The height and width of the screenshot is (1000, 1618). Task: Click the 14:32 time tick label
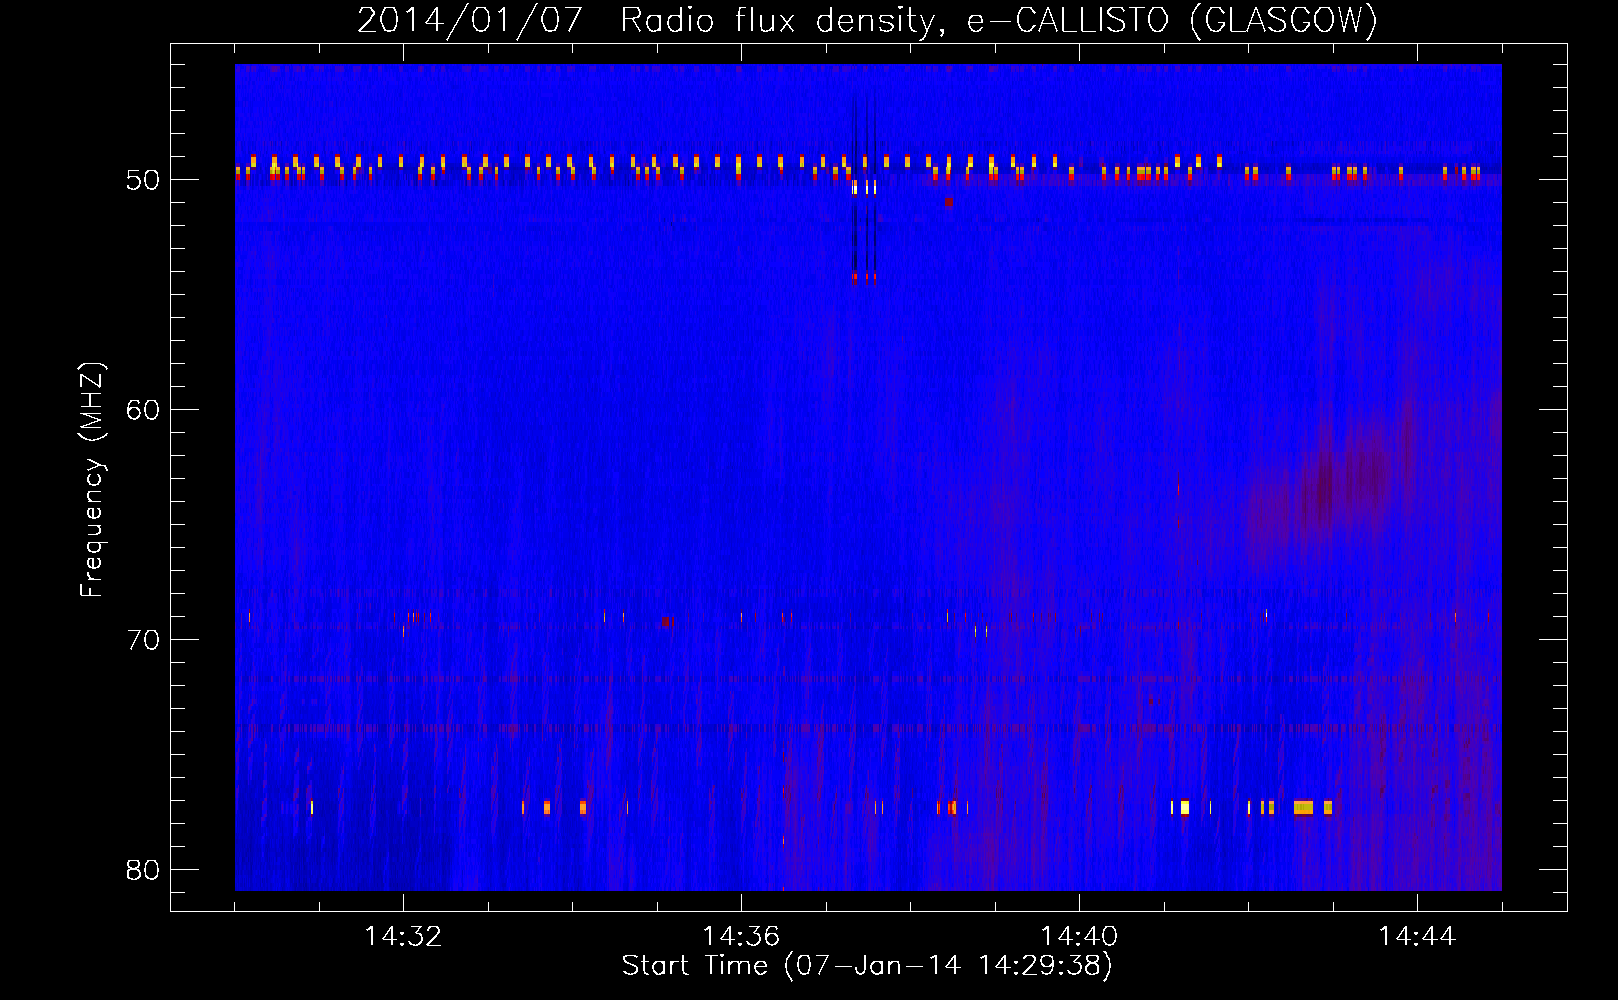(x=403, y=936)
